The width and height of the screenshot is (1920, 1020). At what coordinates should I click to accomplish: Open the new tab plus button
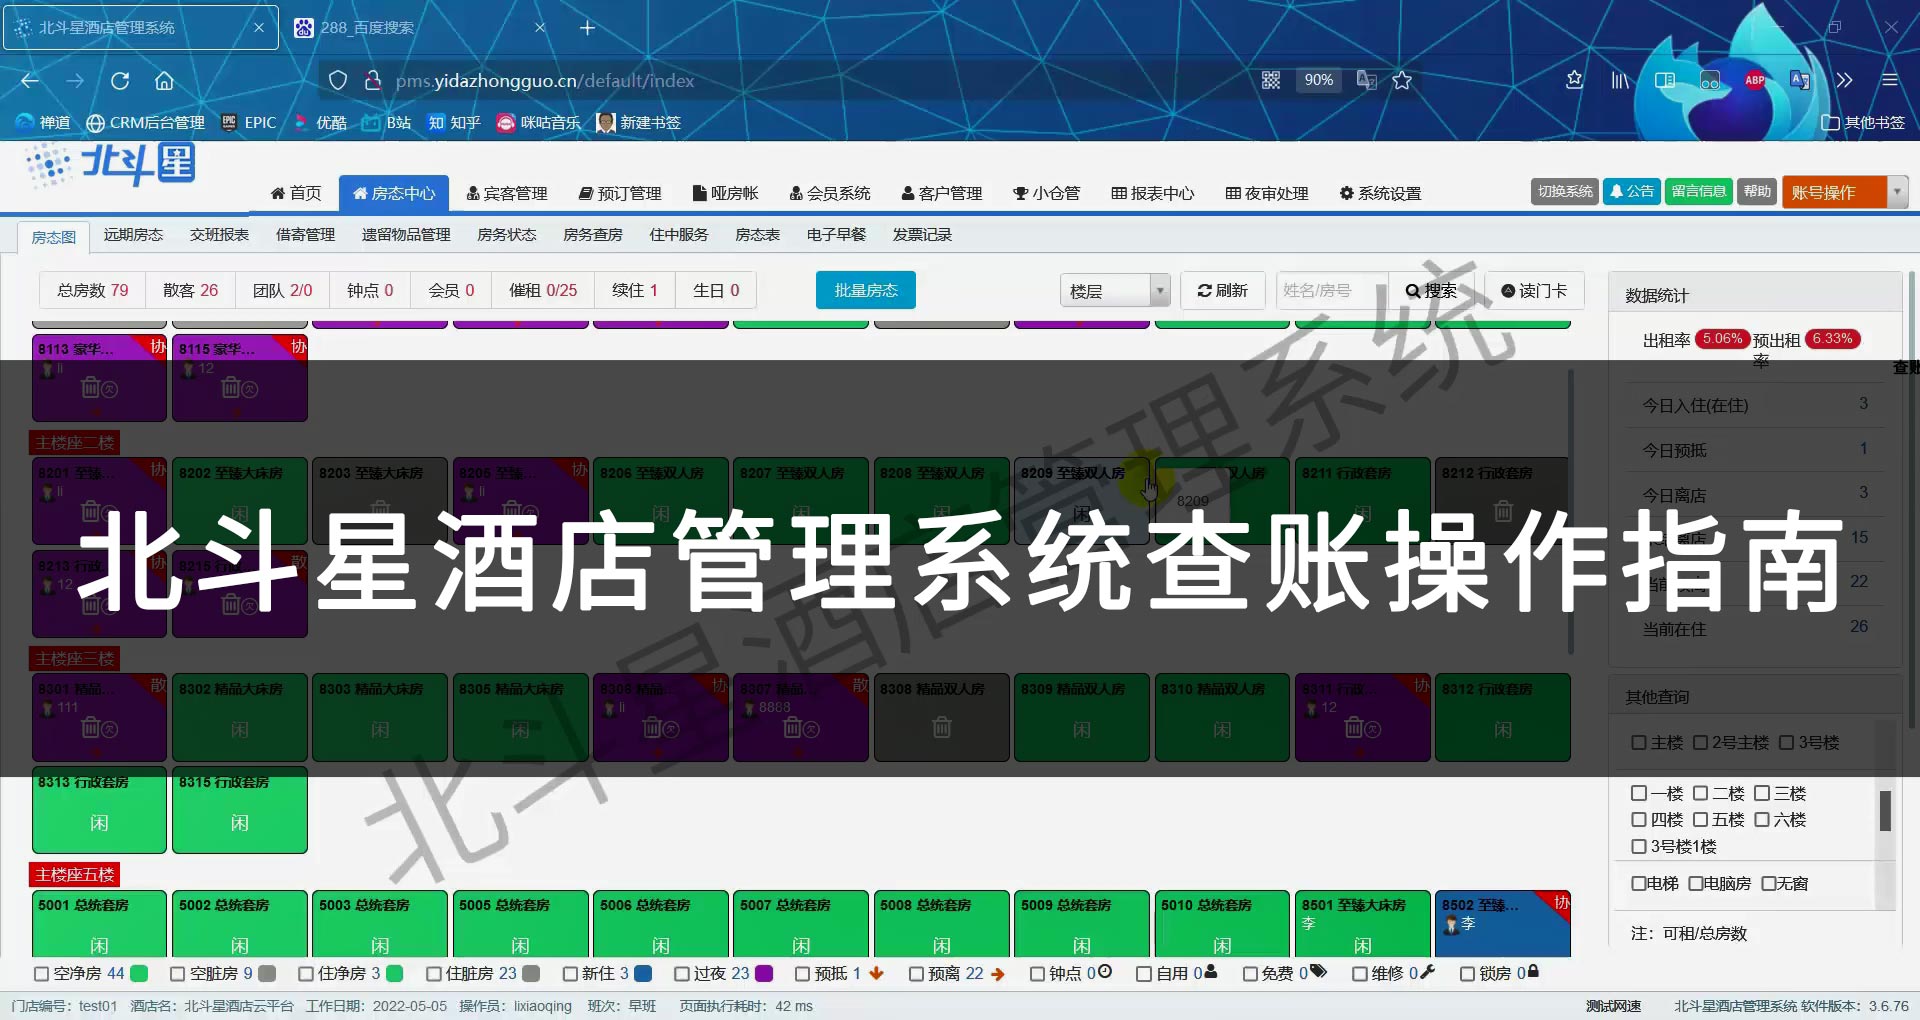point(587,28)
